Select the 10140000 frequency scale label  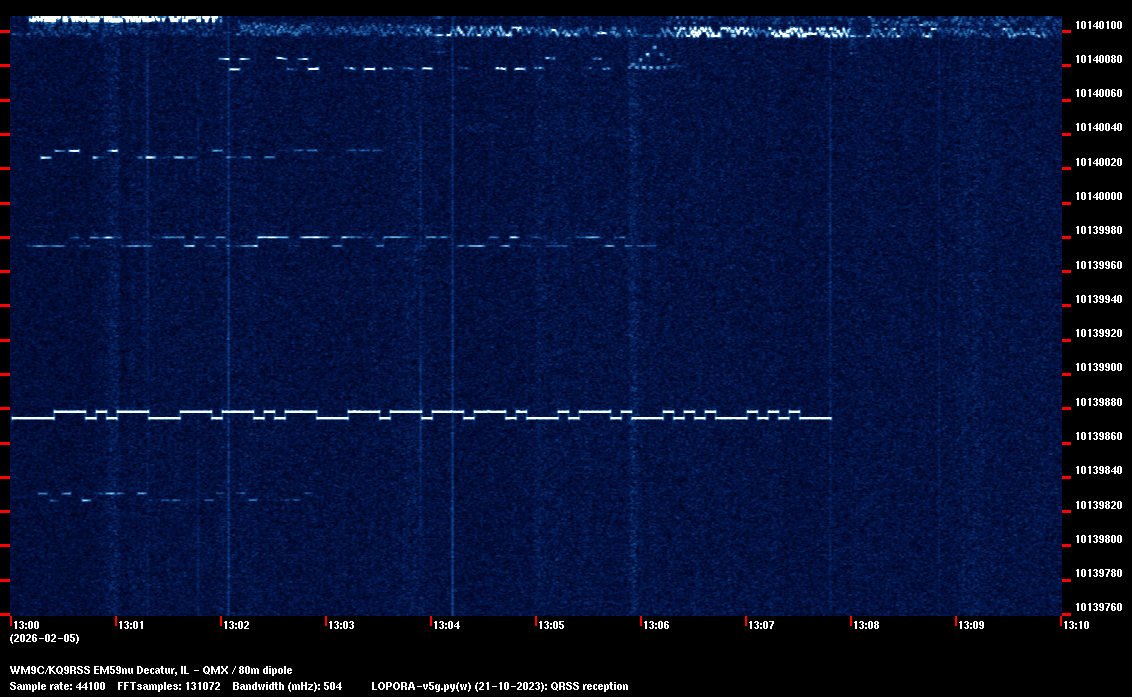[x=1098, y=197]
